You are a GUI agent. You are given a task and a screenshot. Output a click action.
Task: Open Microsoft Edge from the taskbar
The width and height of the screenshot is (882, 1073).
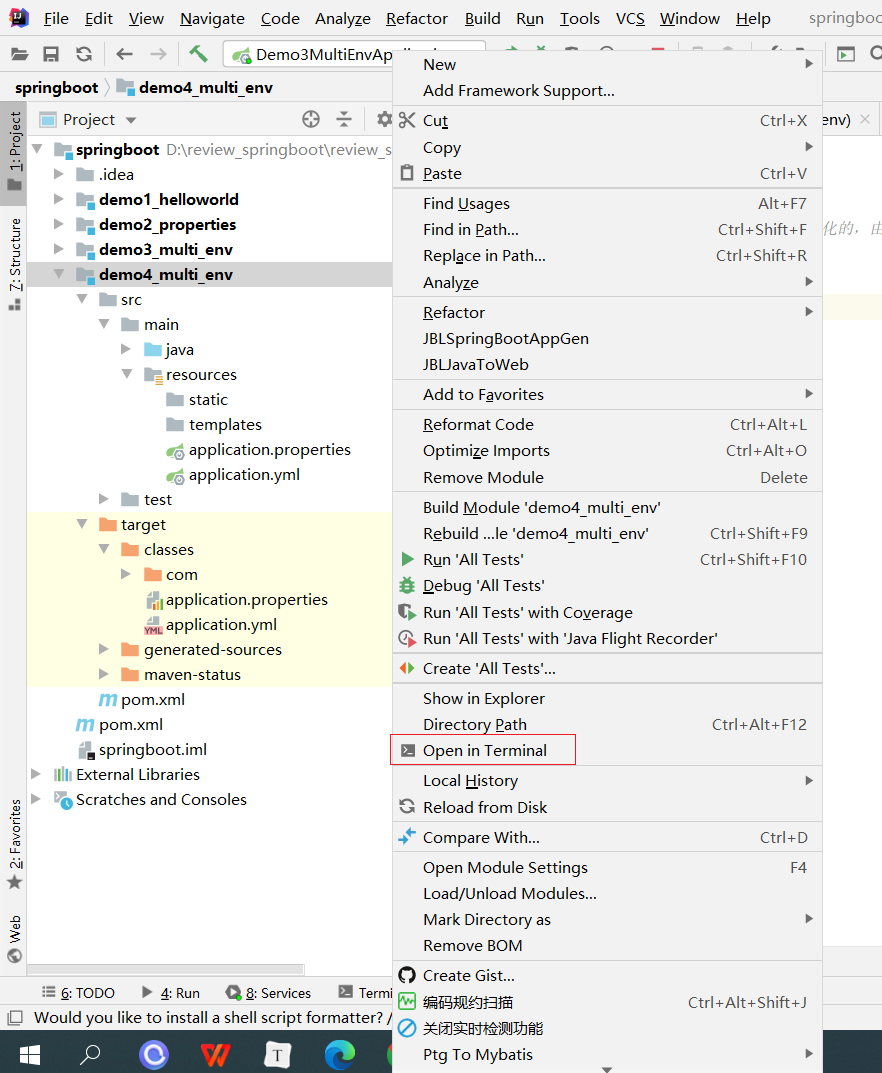[x=340, y=1053]
